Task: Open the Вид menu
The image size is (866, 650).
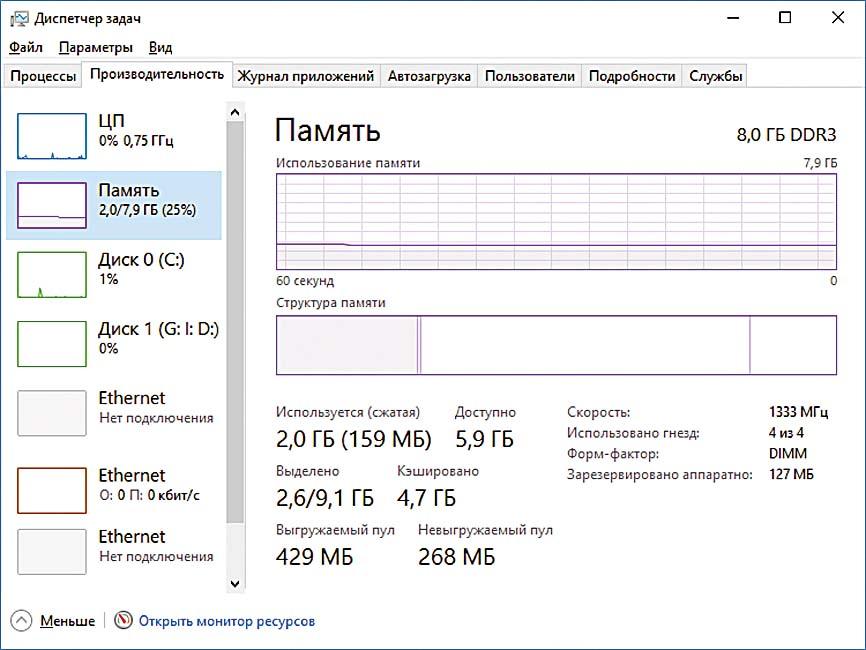Action: pos(160,47)
